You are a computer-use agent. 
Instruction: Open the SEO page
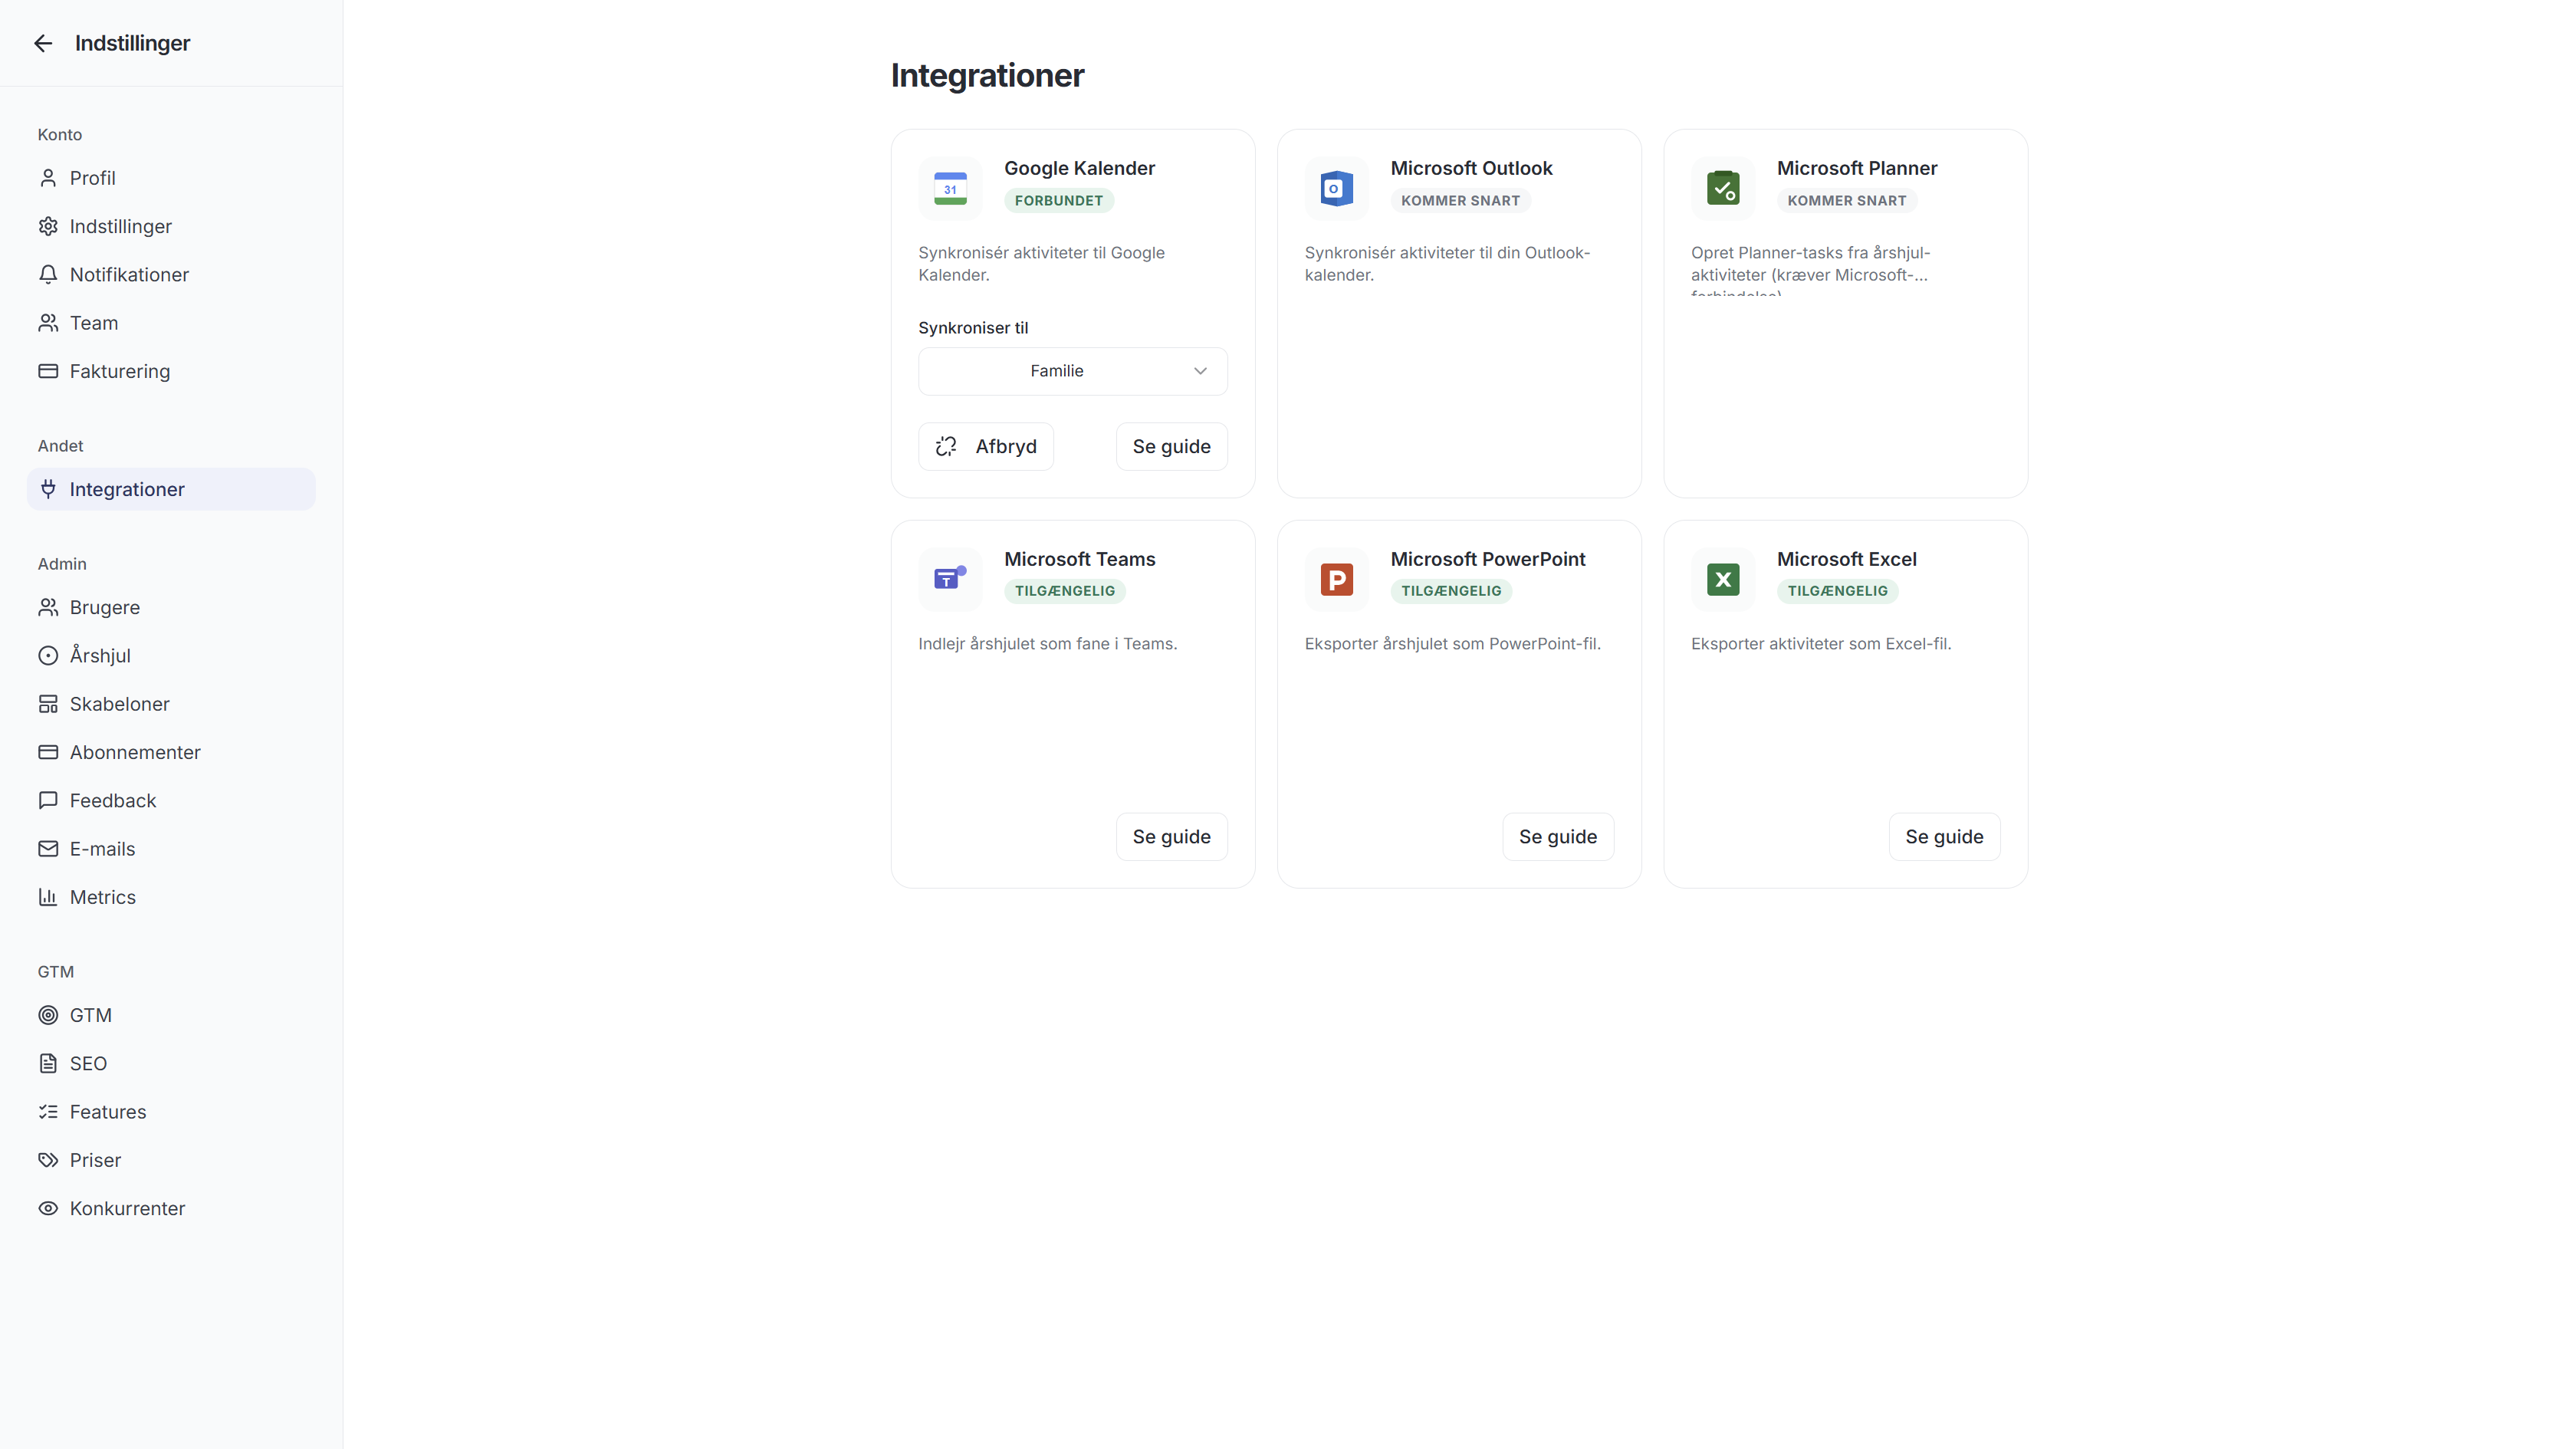tap(171, 1063)
